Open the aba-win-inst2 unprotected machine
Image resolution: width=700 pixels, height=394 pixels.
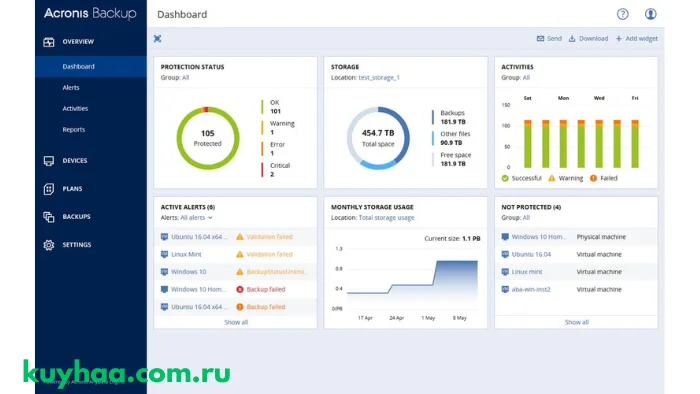click(x=531, y=290)
